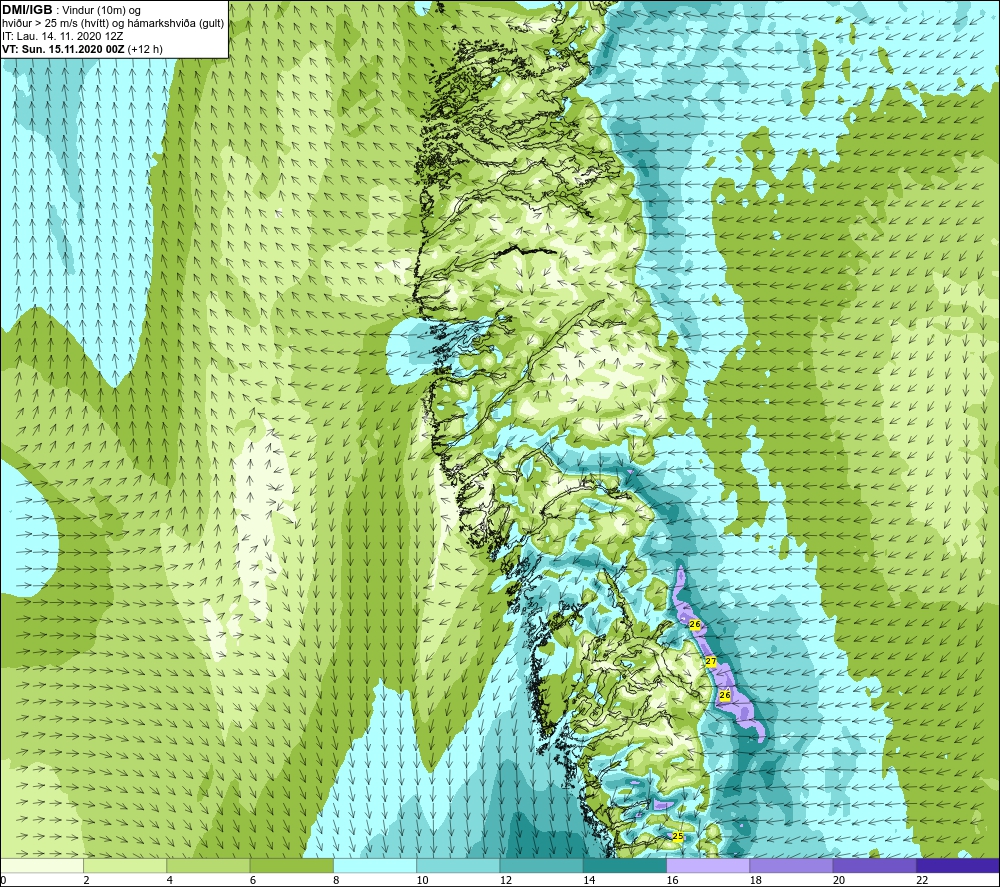Click the '12' label on the scale
The height and width of the screenshot is (887, 1000).
[506, 881]
